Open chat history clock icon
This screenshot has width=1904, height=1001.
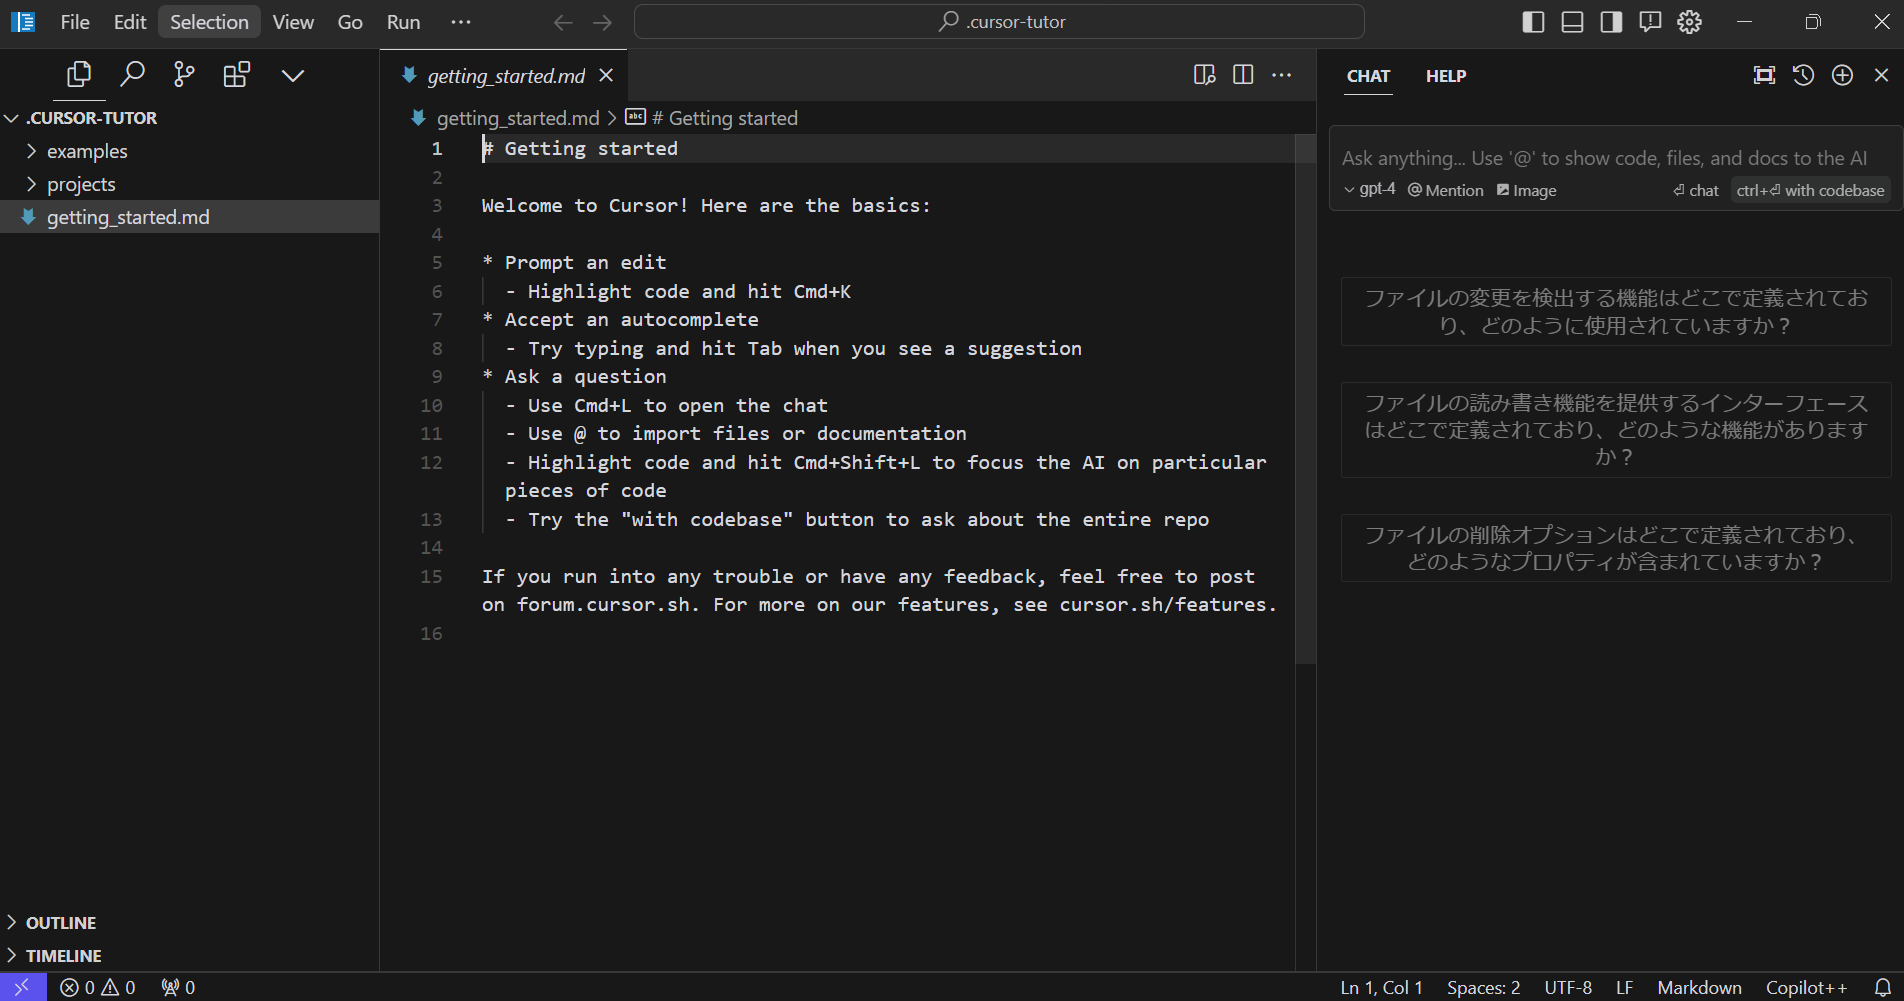1803,75
